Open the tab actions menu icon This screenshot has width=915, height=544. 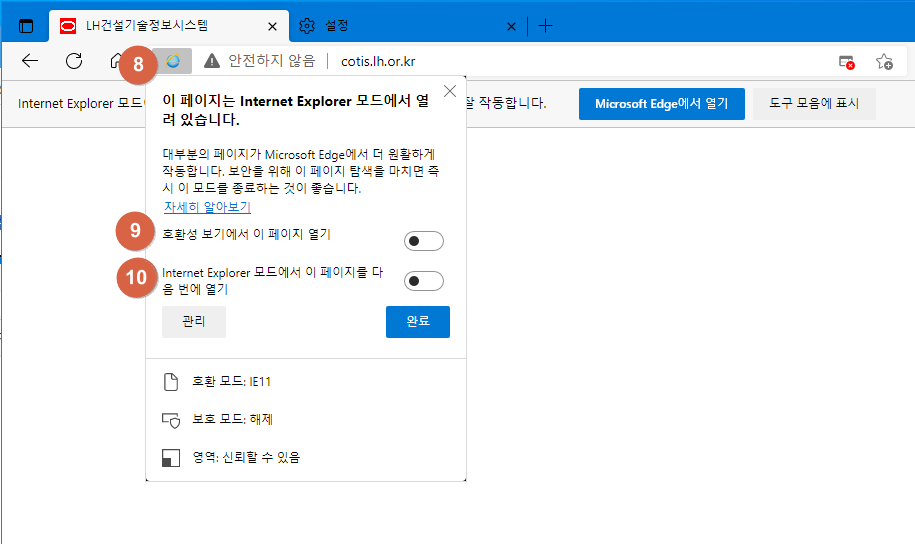coord(26,26)
